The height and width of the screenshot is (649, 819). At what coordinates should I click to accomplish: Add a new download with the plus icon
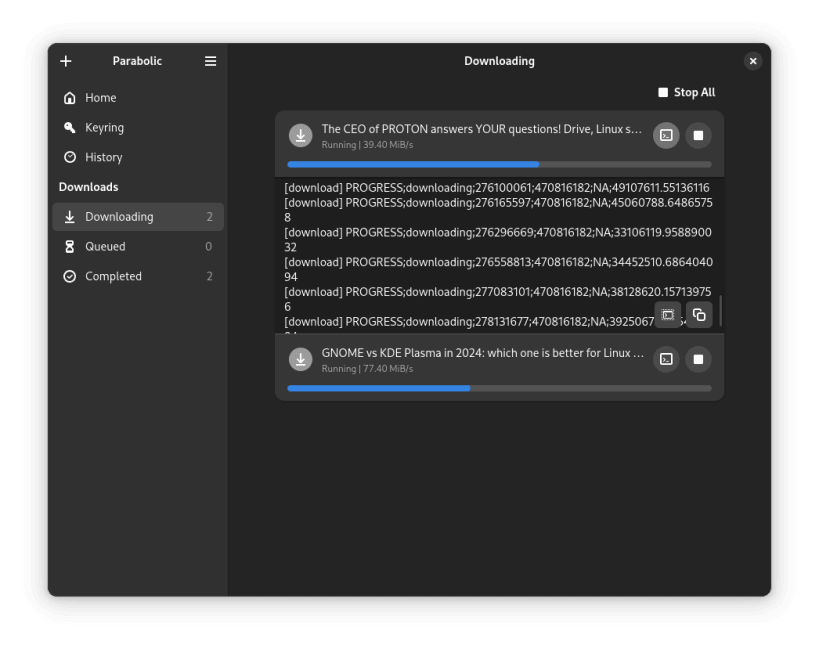coord(65,61)
